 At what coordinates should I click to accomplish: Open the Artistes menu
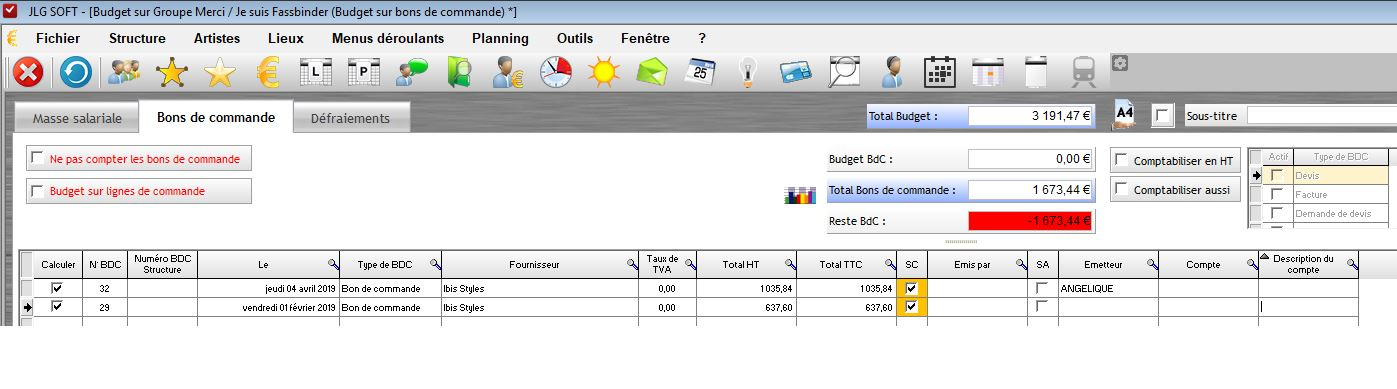click(217, 38)
